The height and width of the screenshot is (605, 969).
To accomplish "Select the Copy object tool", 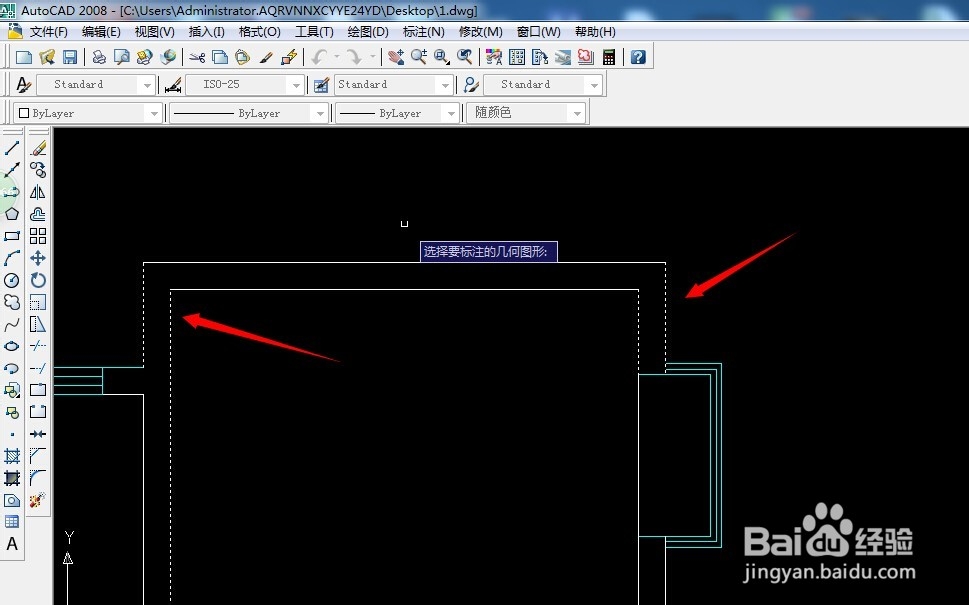I will pos(38,170).
